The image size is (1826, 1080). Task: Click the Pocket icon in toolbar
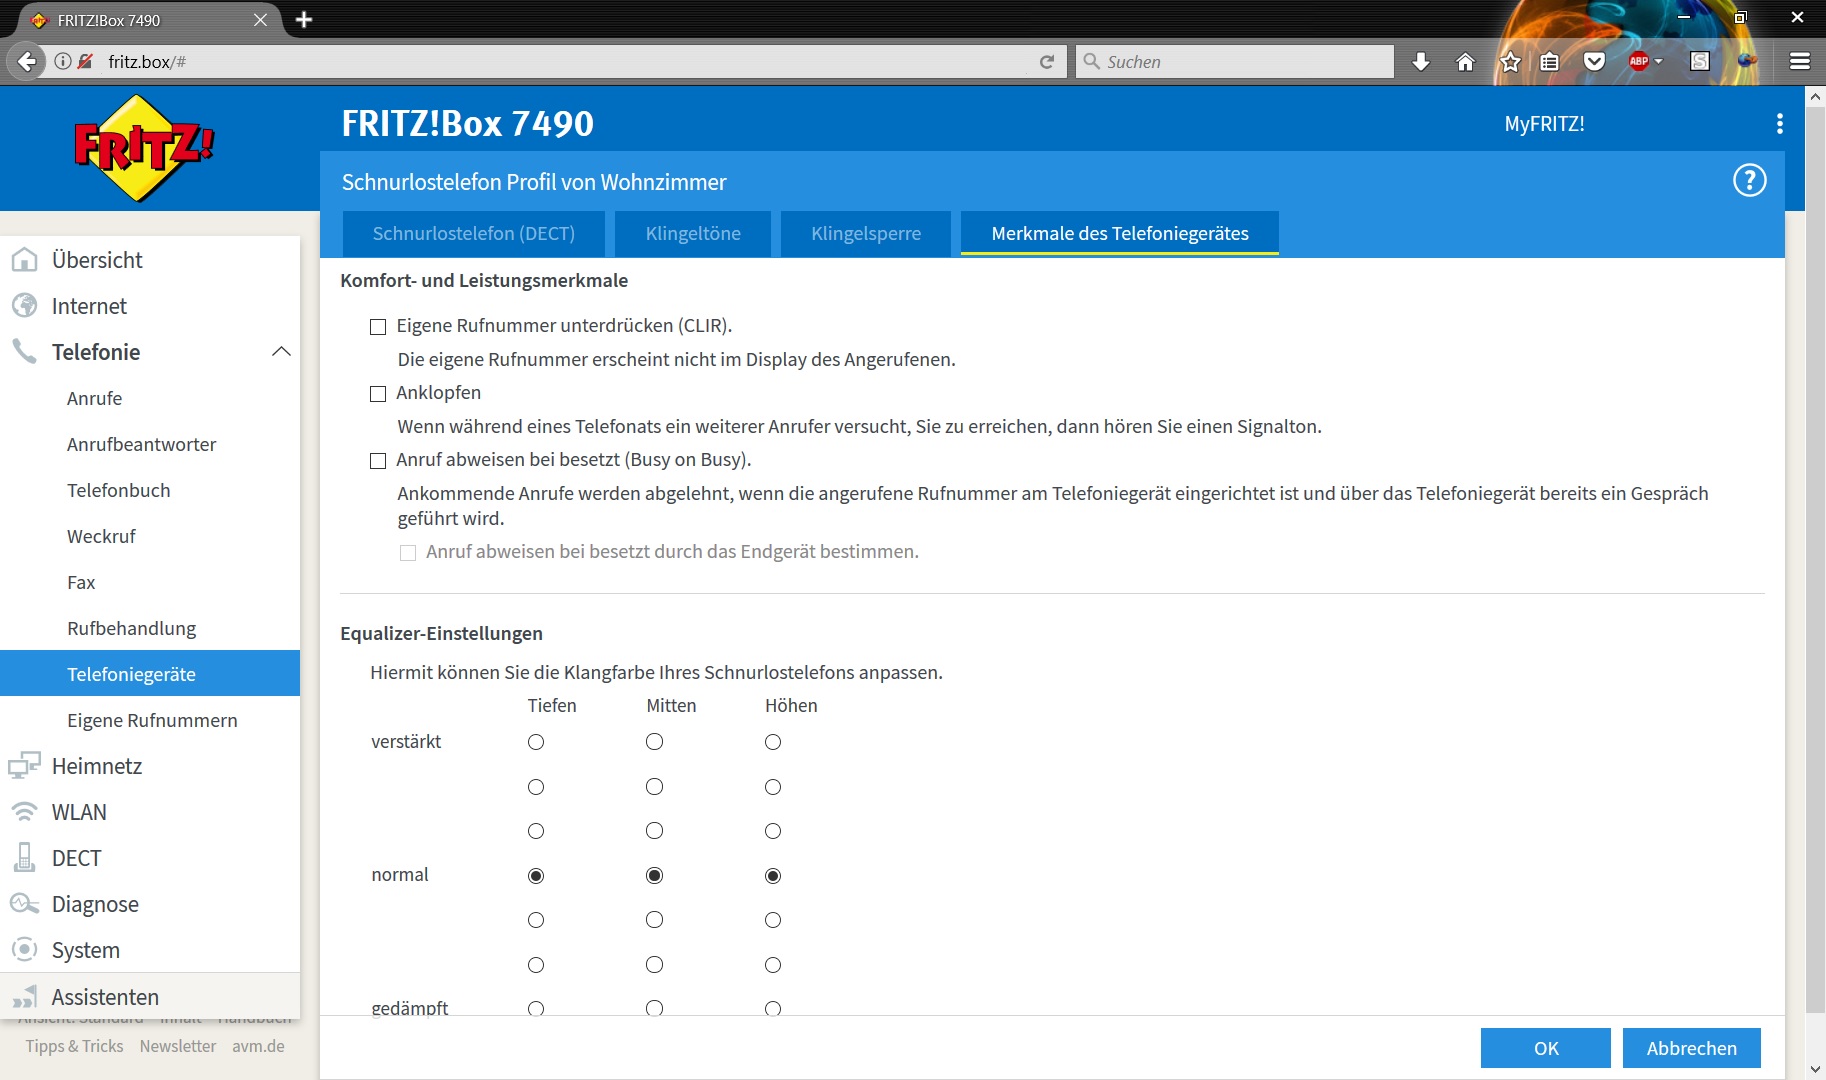(x=1594, y=62)
